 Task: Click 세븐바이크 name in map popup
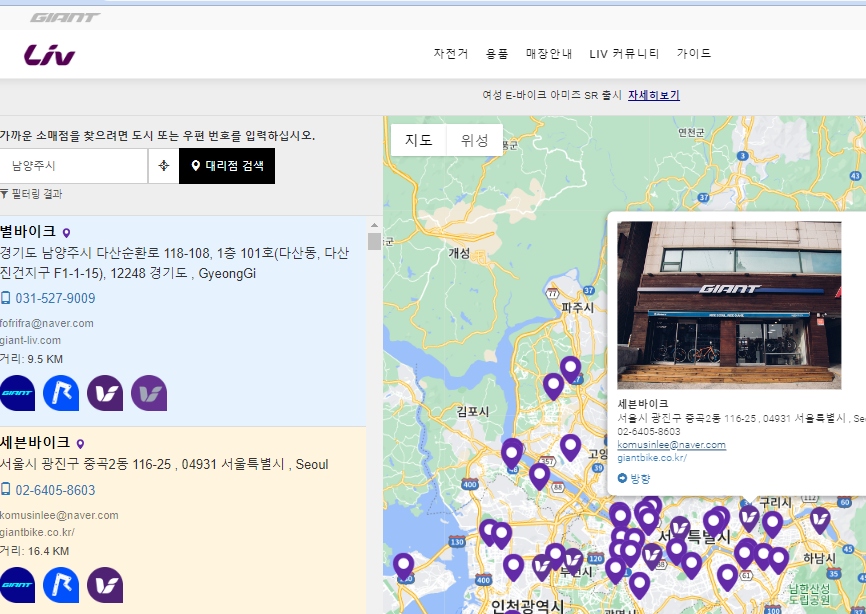tap(643, 404)
